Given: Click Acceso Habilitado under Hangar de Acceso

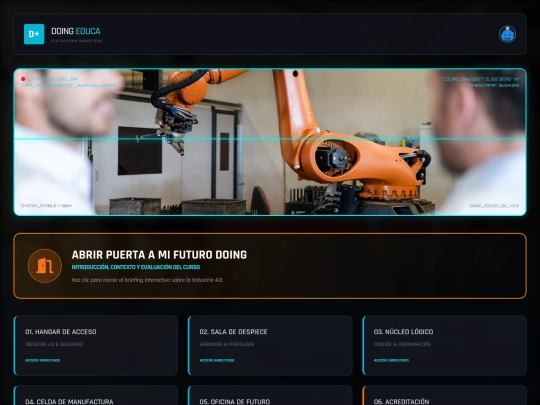Looking at the screenshot, I should tap(42, 361).
